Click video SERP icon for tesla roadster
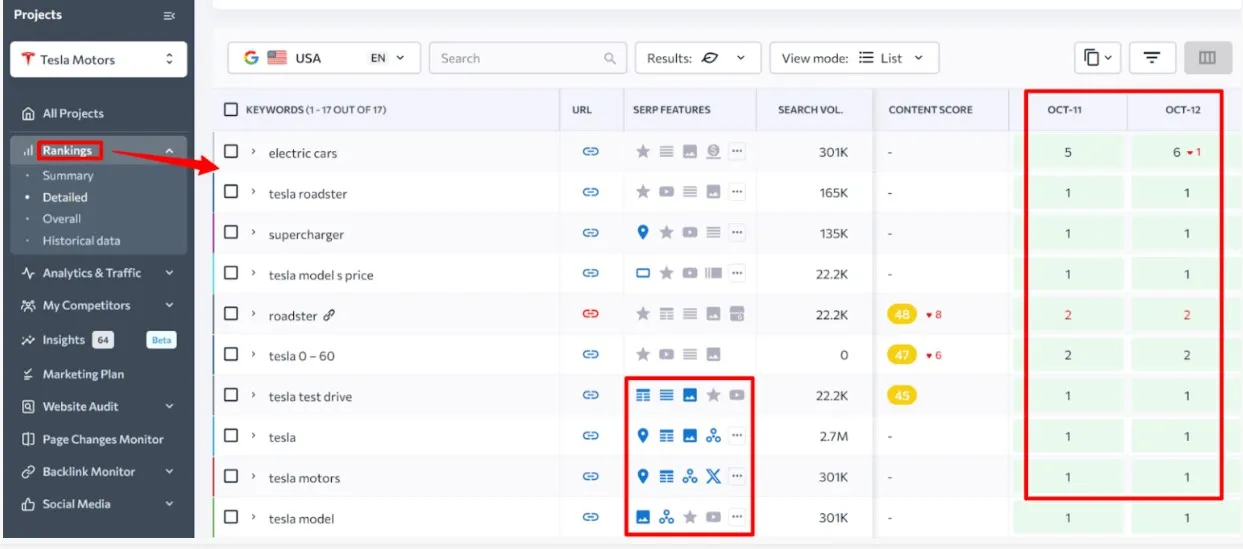Screen dimensions: 1243x549 click(666, 192)
